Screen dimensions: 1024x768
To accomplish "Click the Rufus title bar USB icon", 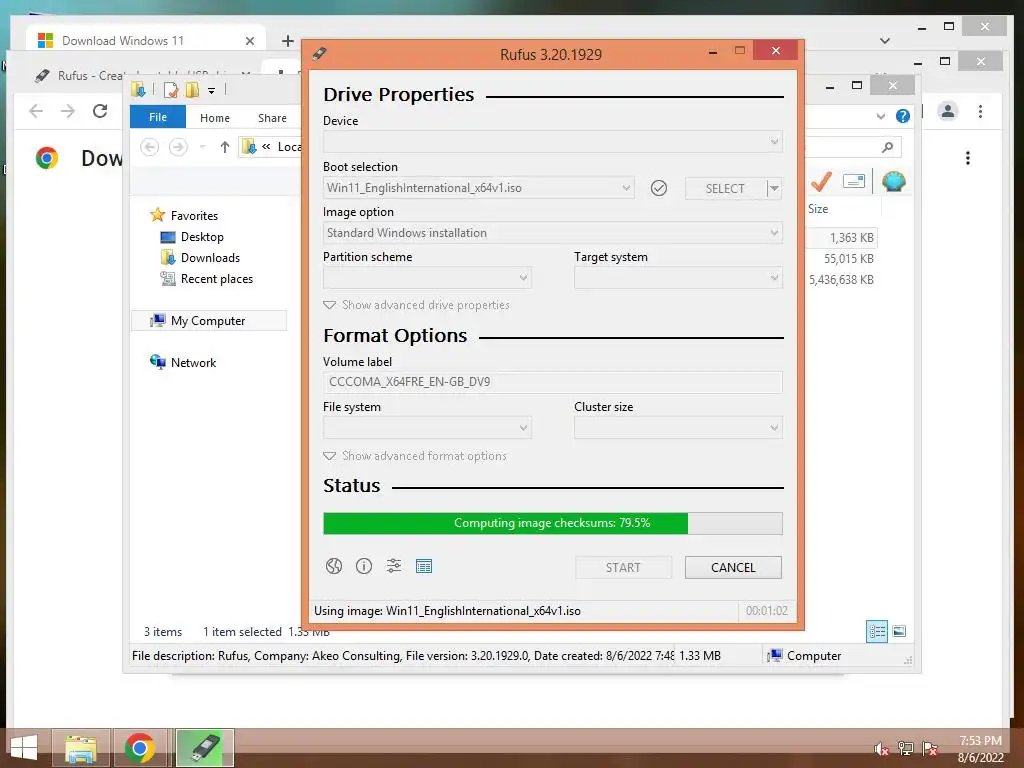I will click(x=319, y=54).
